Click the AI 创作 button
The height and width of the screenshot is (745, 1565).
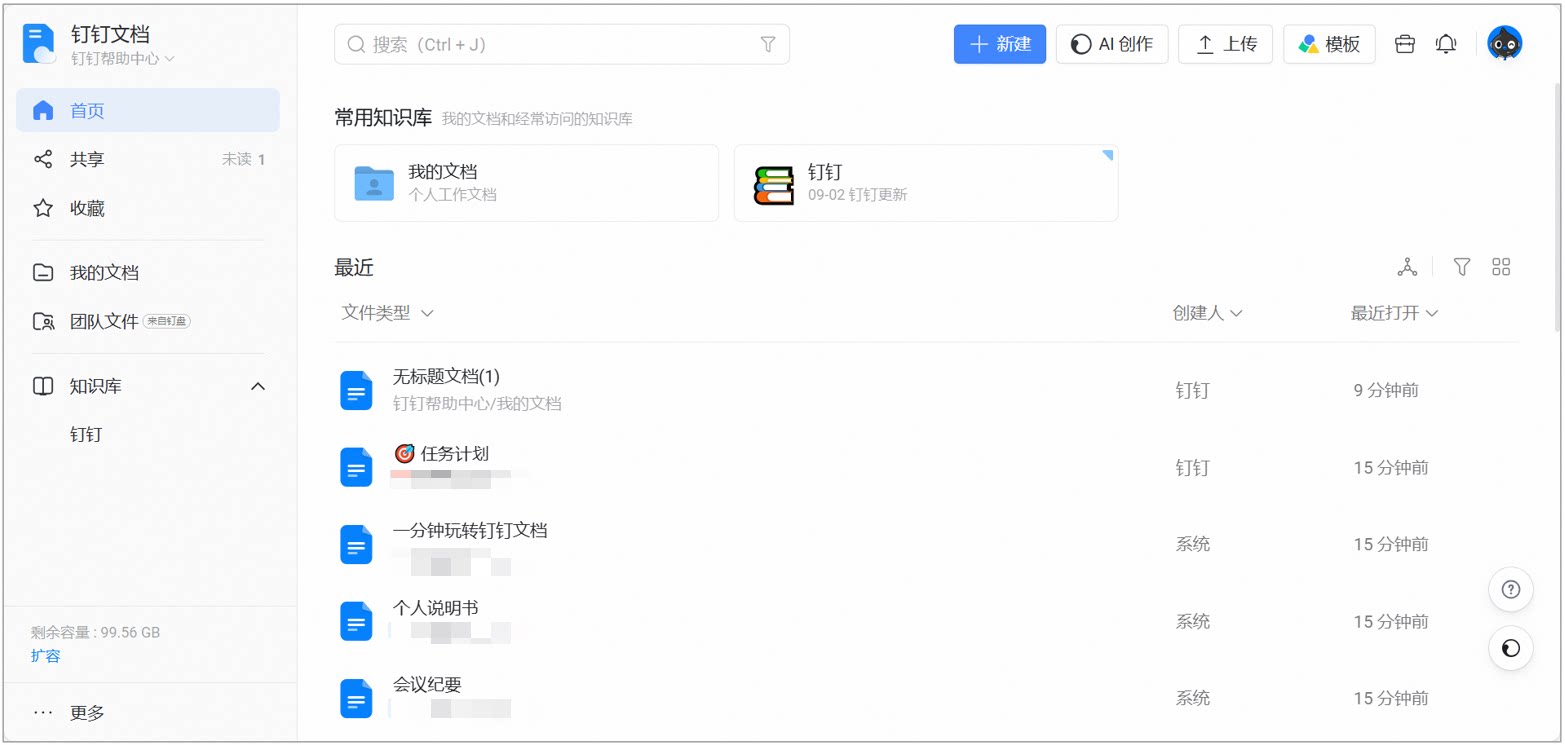point(1112,44)
